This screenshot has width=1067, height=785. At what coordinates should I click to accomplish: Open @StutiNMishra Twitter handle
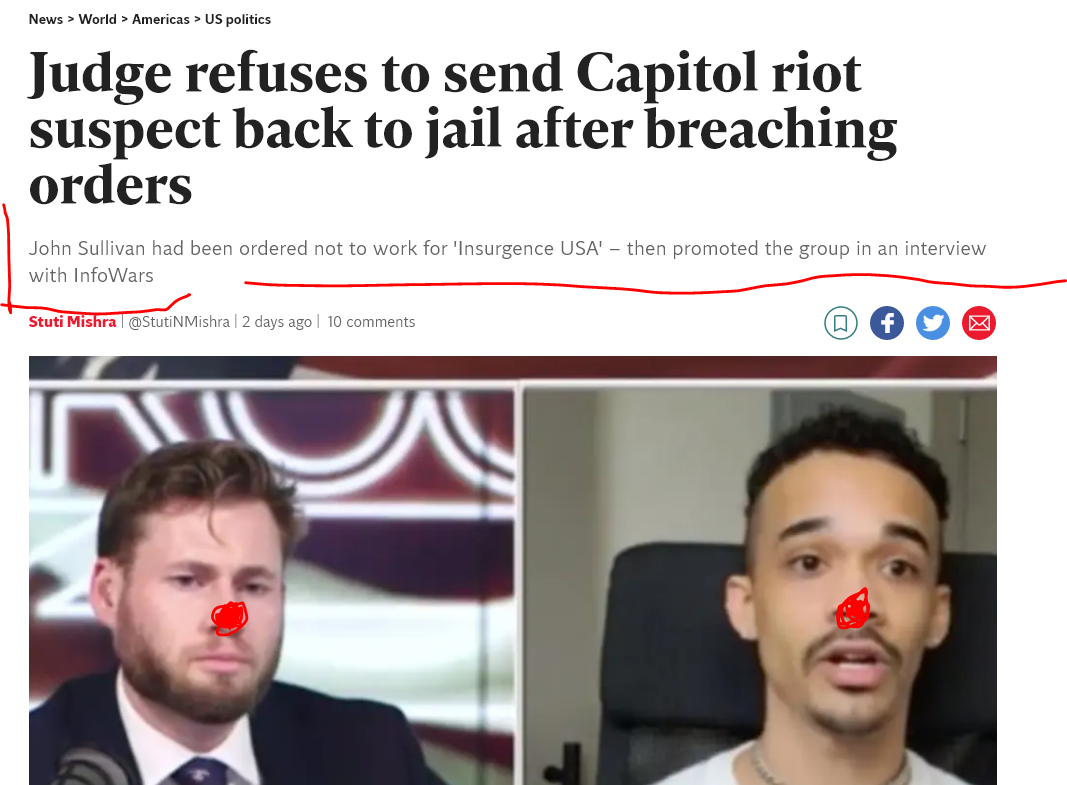pyautogui.click(x=179, y=322)
